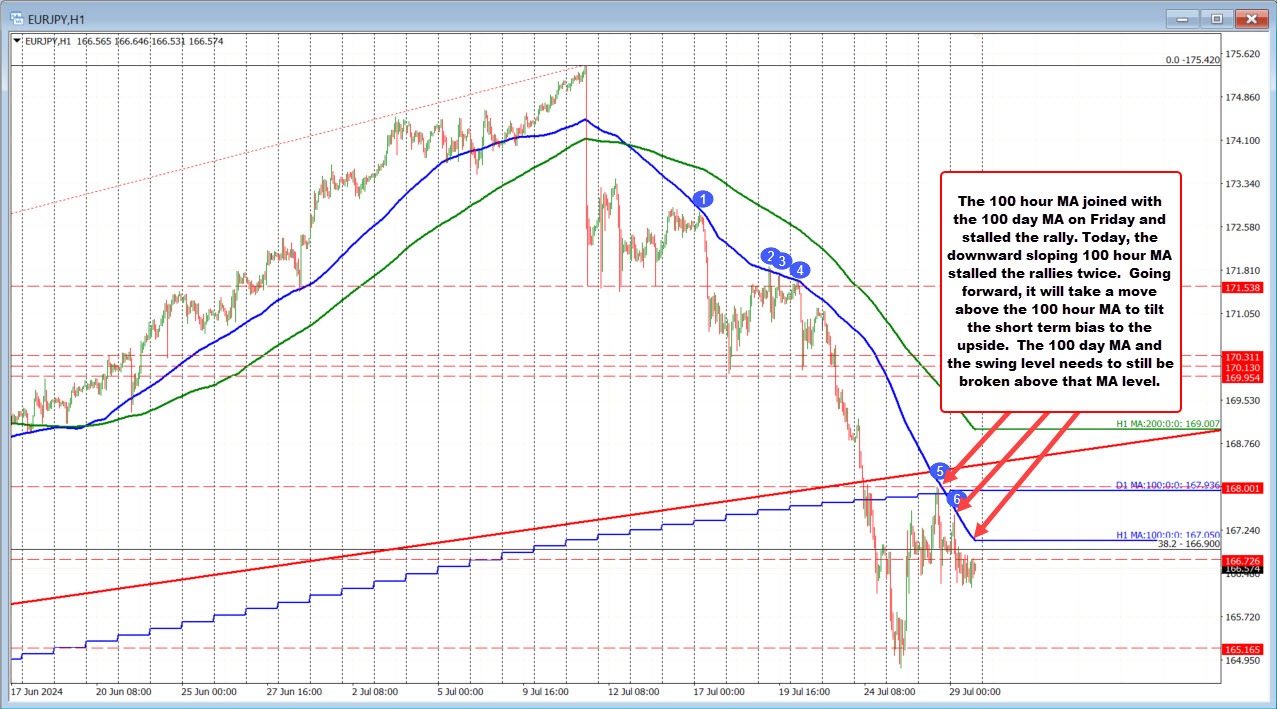
Task: Select the 'H1 MA:100:0:0: 167.050' label
Action: coord(1168,535)
